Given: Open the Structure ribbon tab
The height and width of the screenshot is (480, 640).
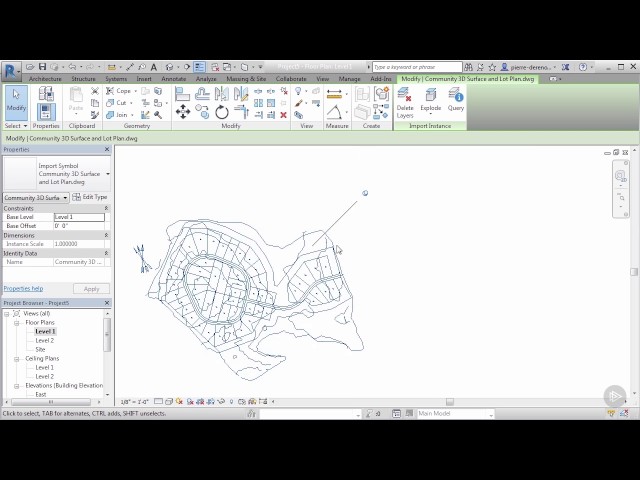Looking at the screenshot, I should tap(83, 79).
